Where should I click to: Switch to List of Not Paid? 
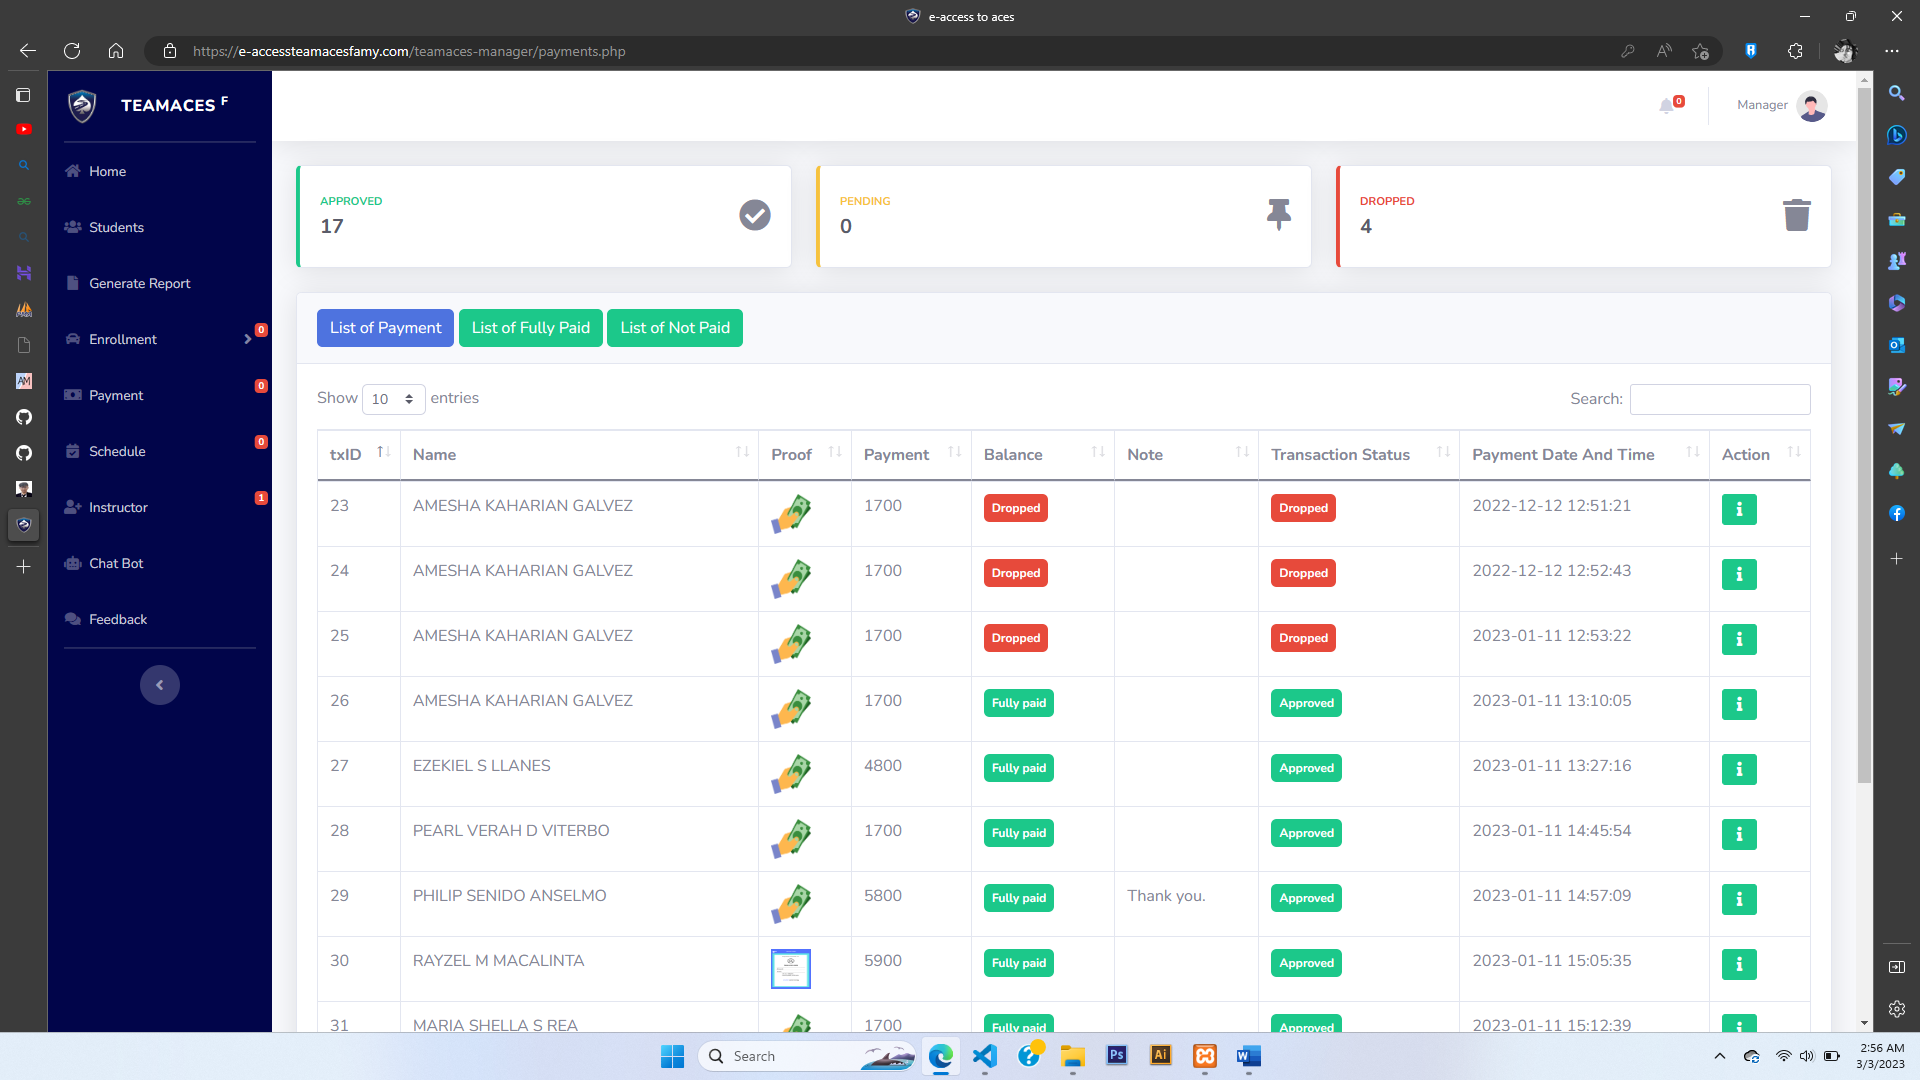click(x=674, y=328)
